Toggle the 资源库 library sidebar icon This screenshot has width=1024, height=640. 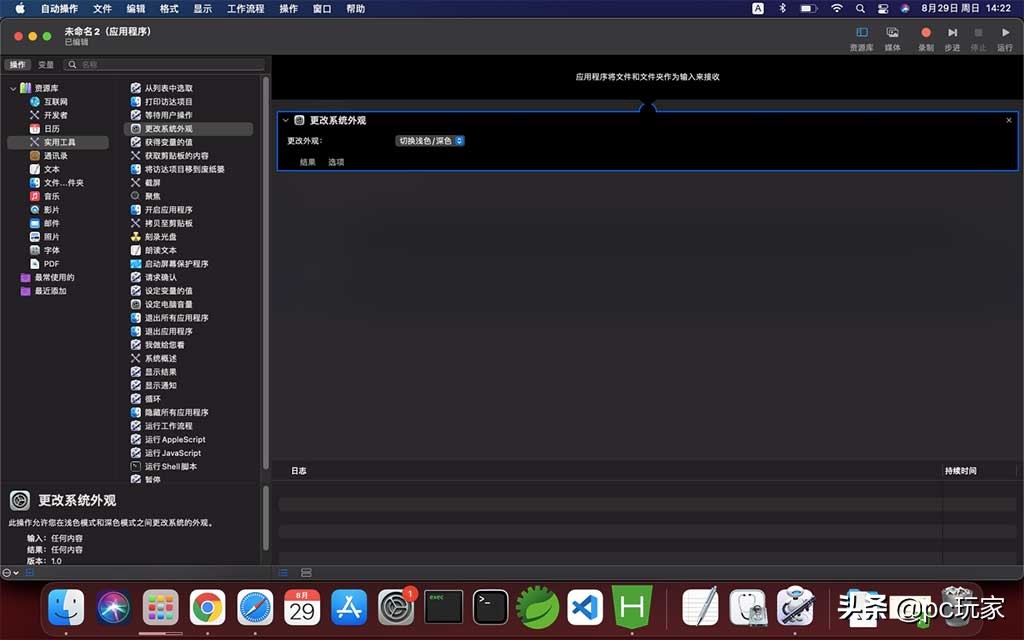[x=861, y=32]
